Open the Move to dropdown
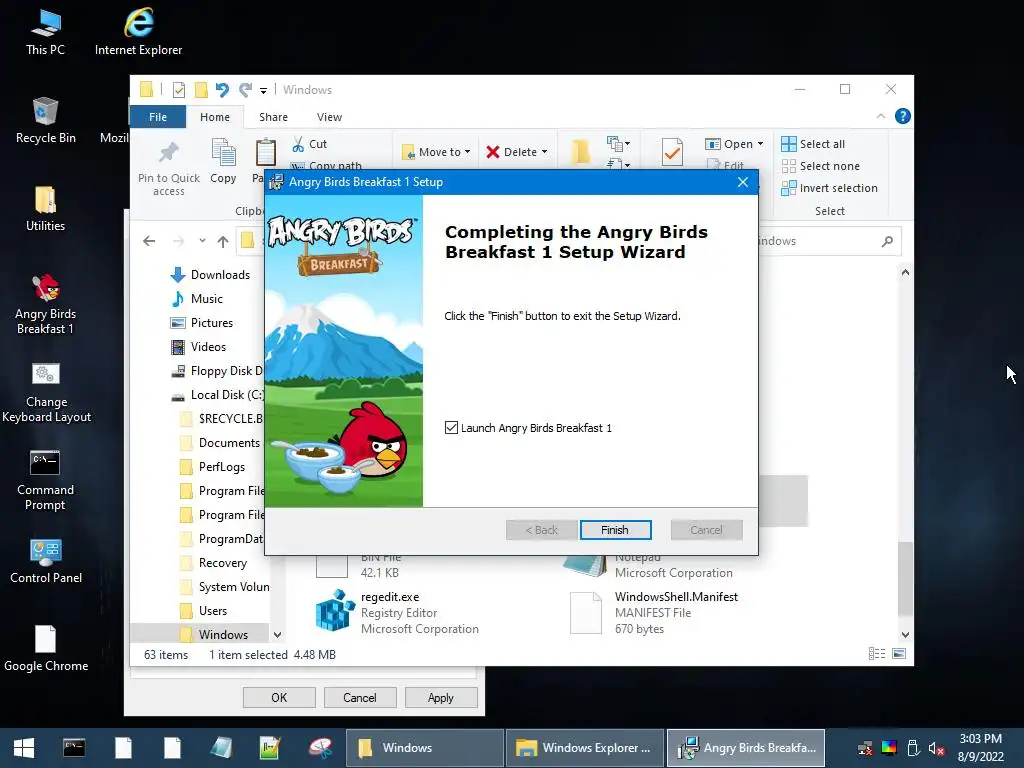Image resolution: width=1024 pixels, height=768 pixels. click(x=436, y=152)
